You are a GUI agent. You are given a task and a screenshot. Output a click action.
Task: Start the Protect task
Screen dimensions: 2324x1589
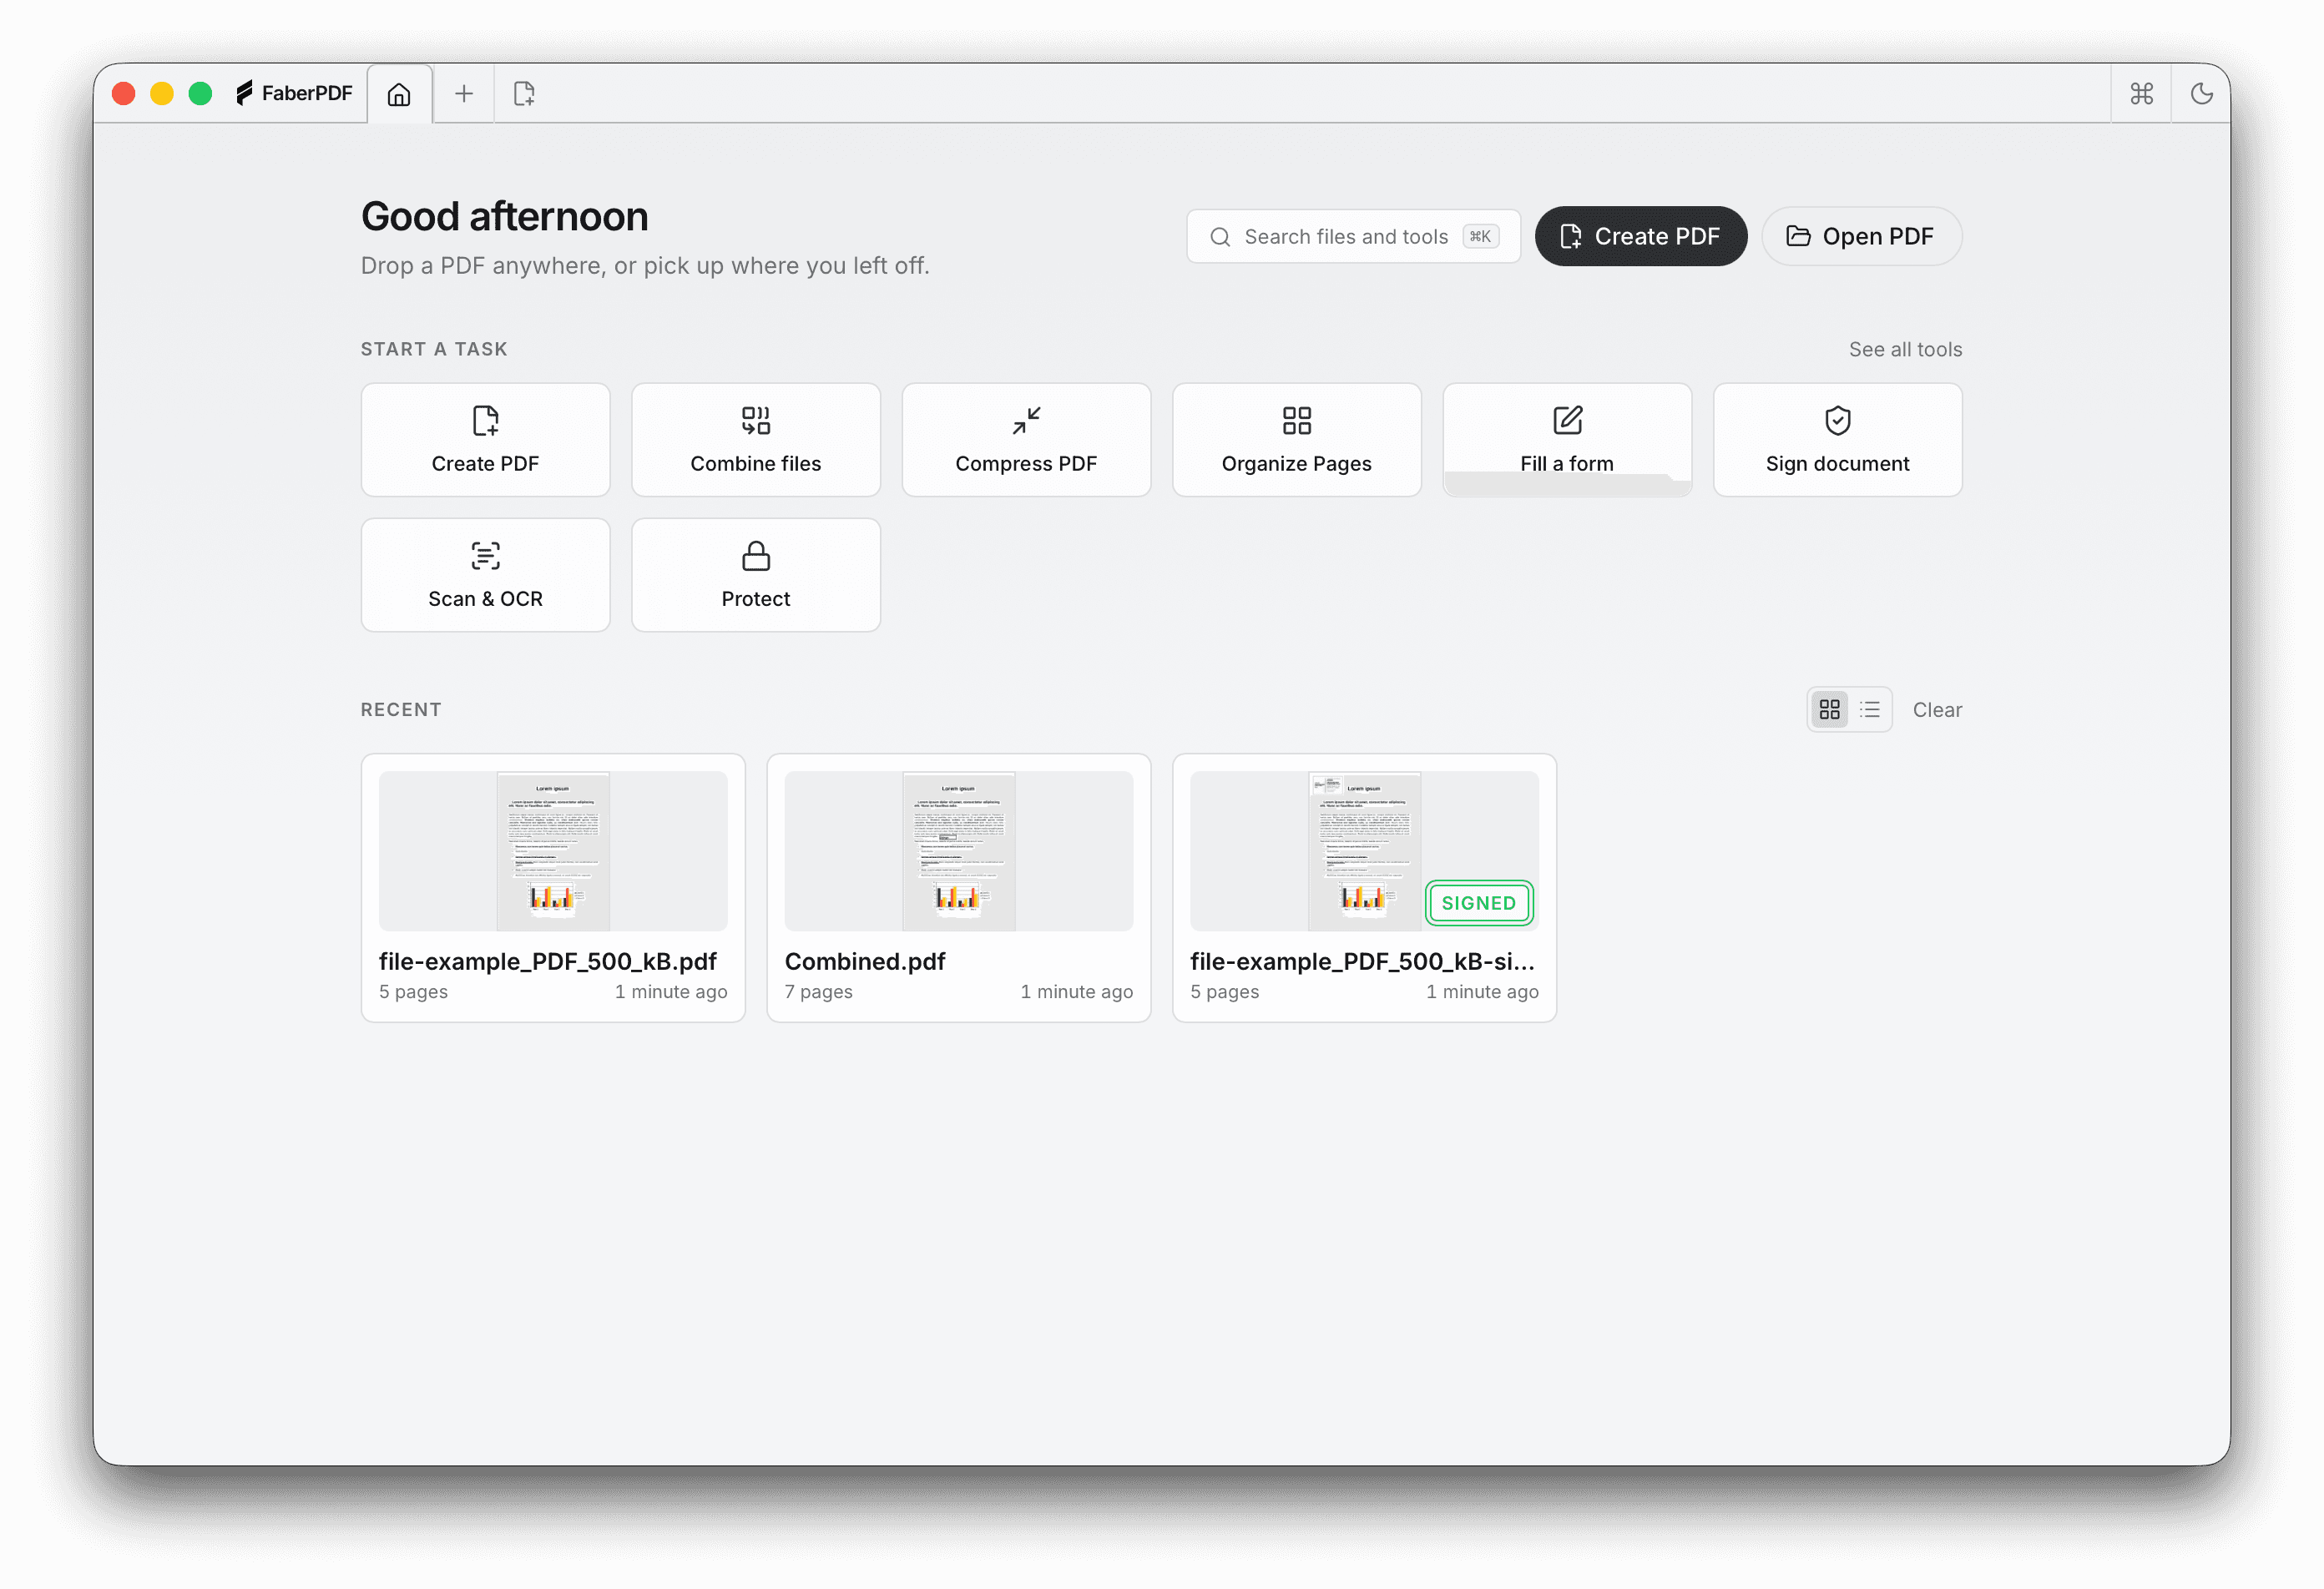pyautogui.click(x=755, y=575)
